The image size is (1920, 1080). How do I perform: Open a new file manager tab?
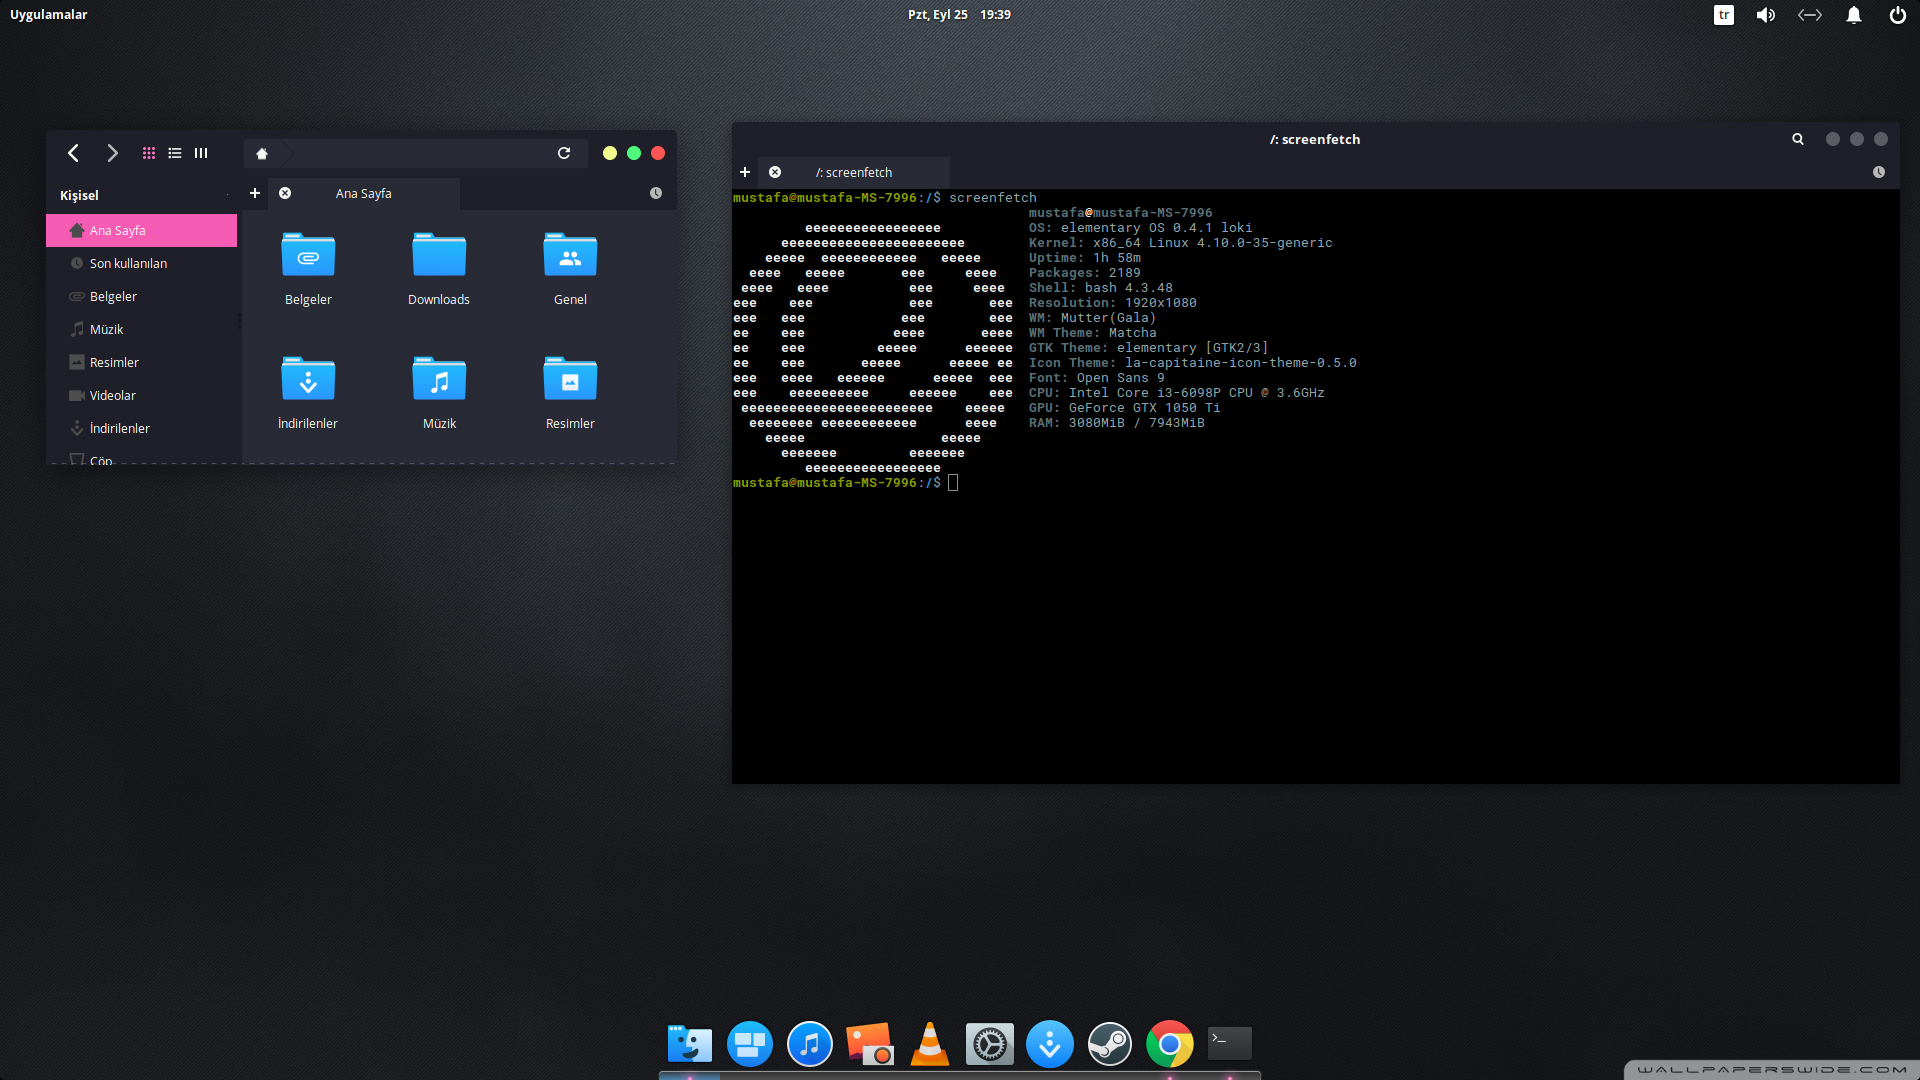click(x=255, y=193)
